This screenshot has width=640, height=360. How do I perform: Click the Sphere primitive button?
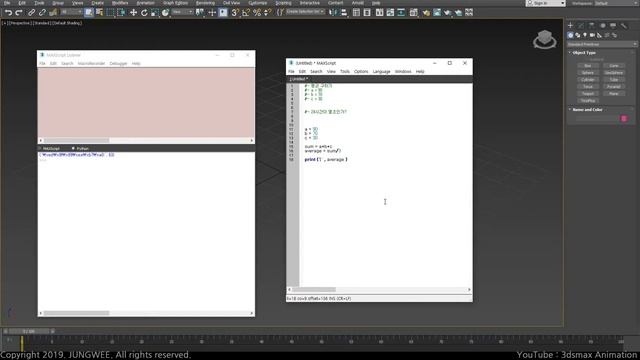(x=587, y=73)
